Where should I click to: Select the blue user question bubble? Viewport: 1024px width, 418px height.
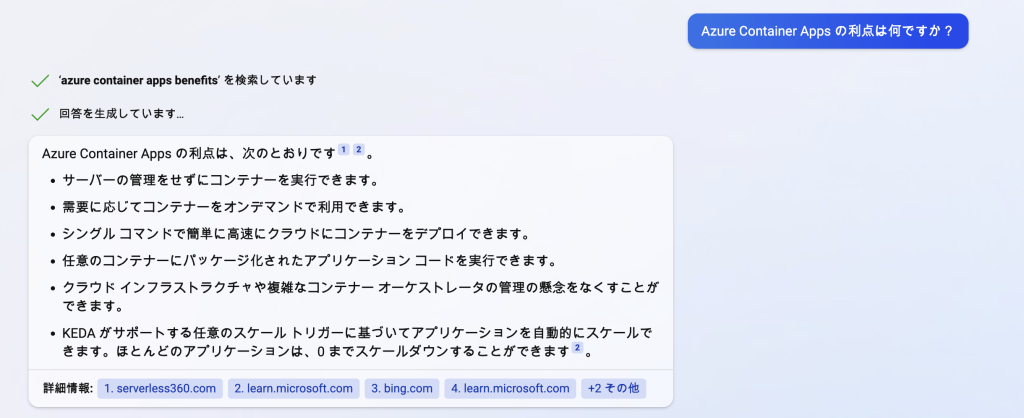tap(827, 31)
